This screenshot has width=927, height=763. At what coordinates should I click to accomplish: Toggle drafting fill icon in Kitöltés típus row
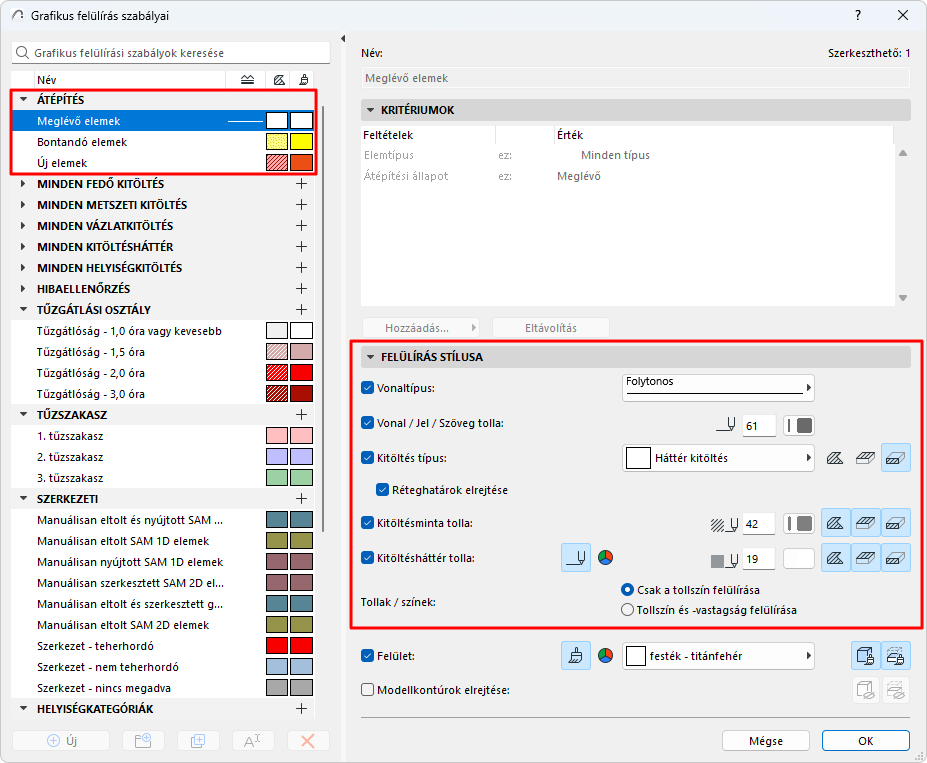[835, 458]
